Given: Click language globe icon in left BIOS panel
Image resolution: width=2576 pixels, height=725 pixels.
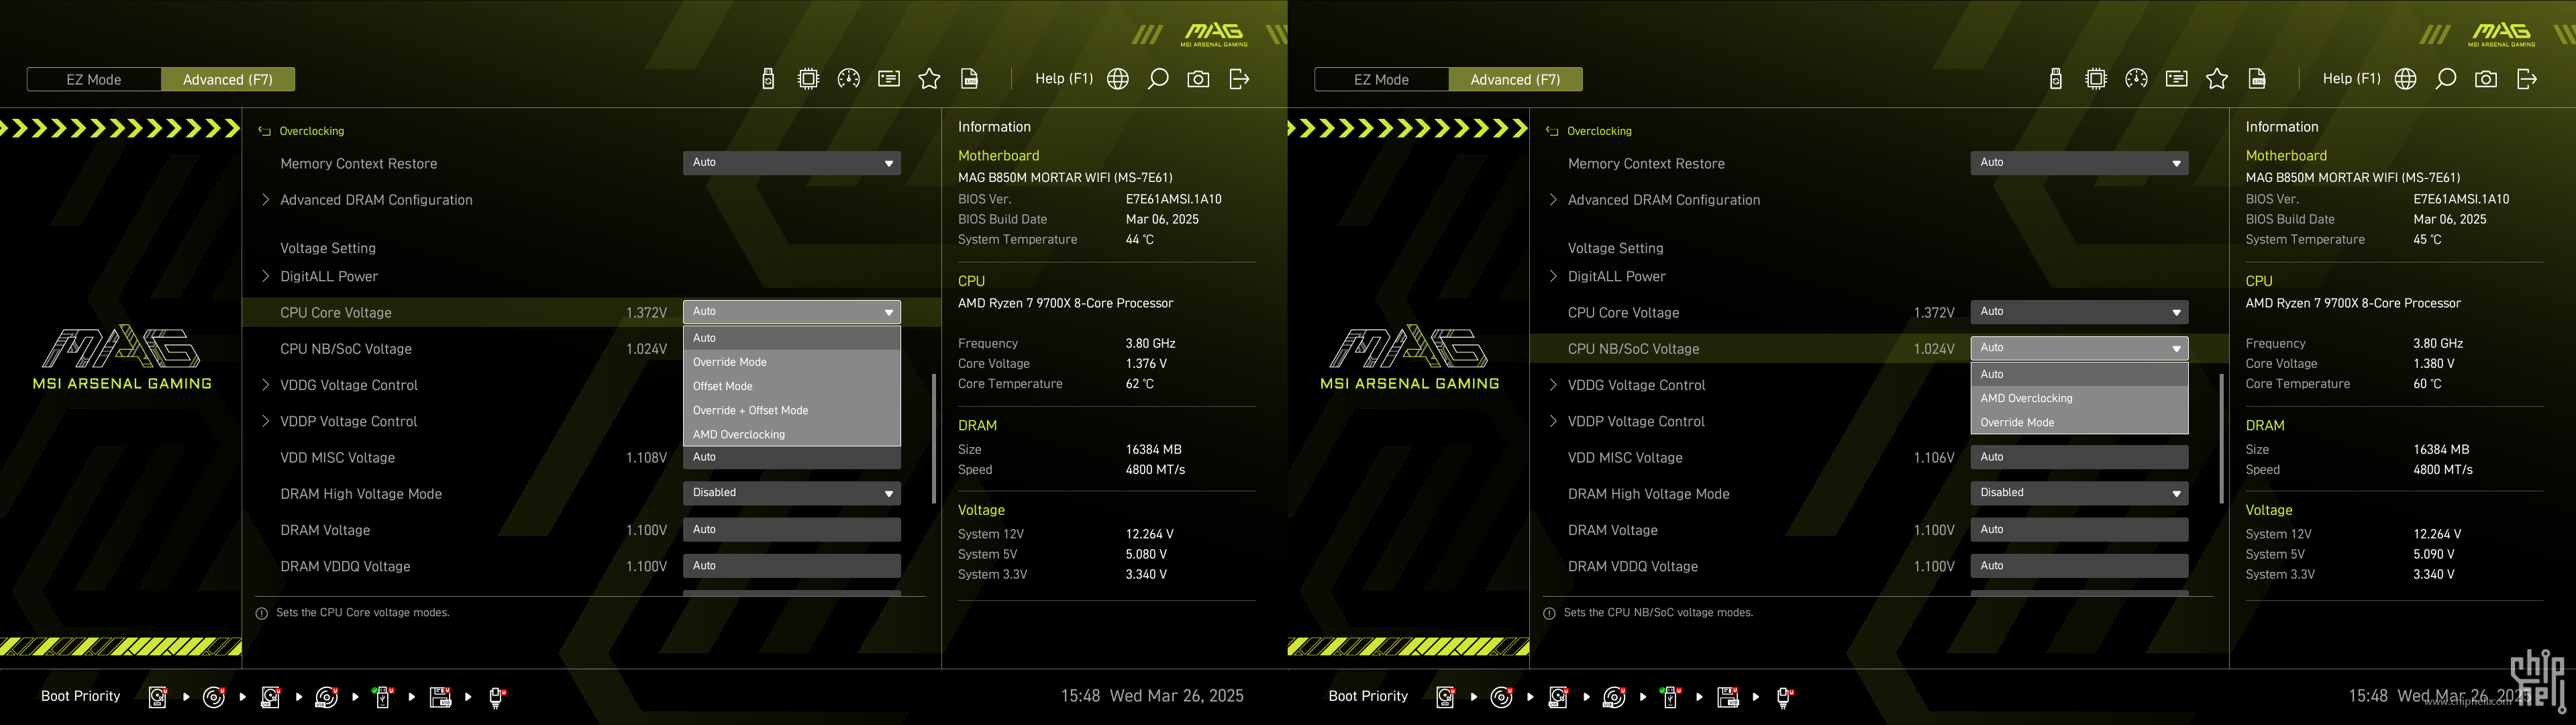Looking at the screenshot, I should (1118, 79).
